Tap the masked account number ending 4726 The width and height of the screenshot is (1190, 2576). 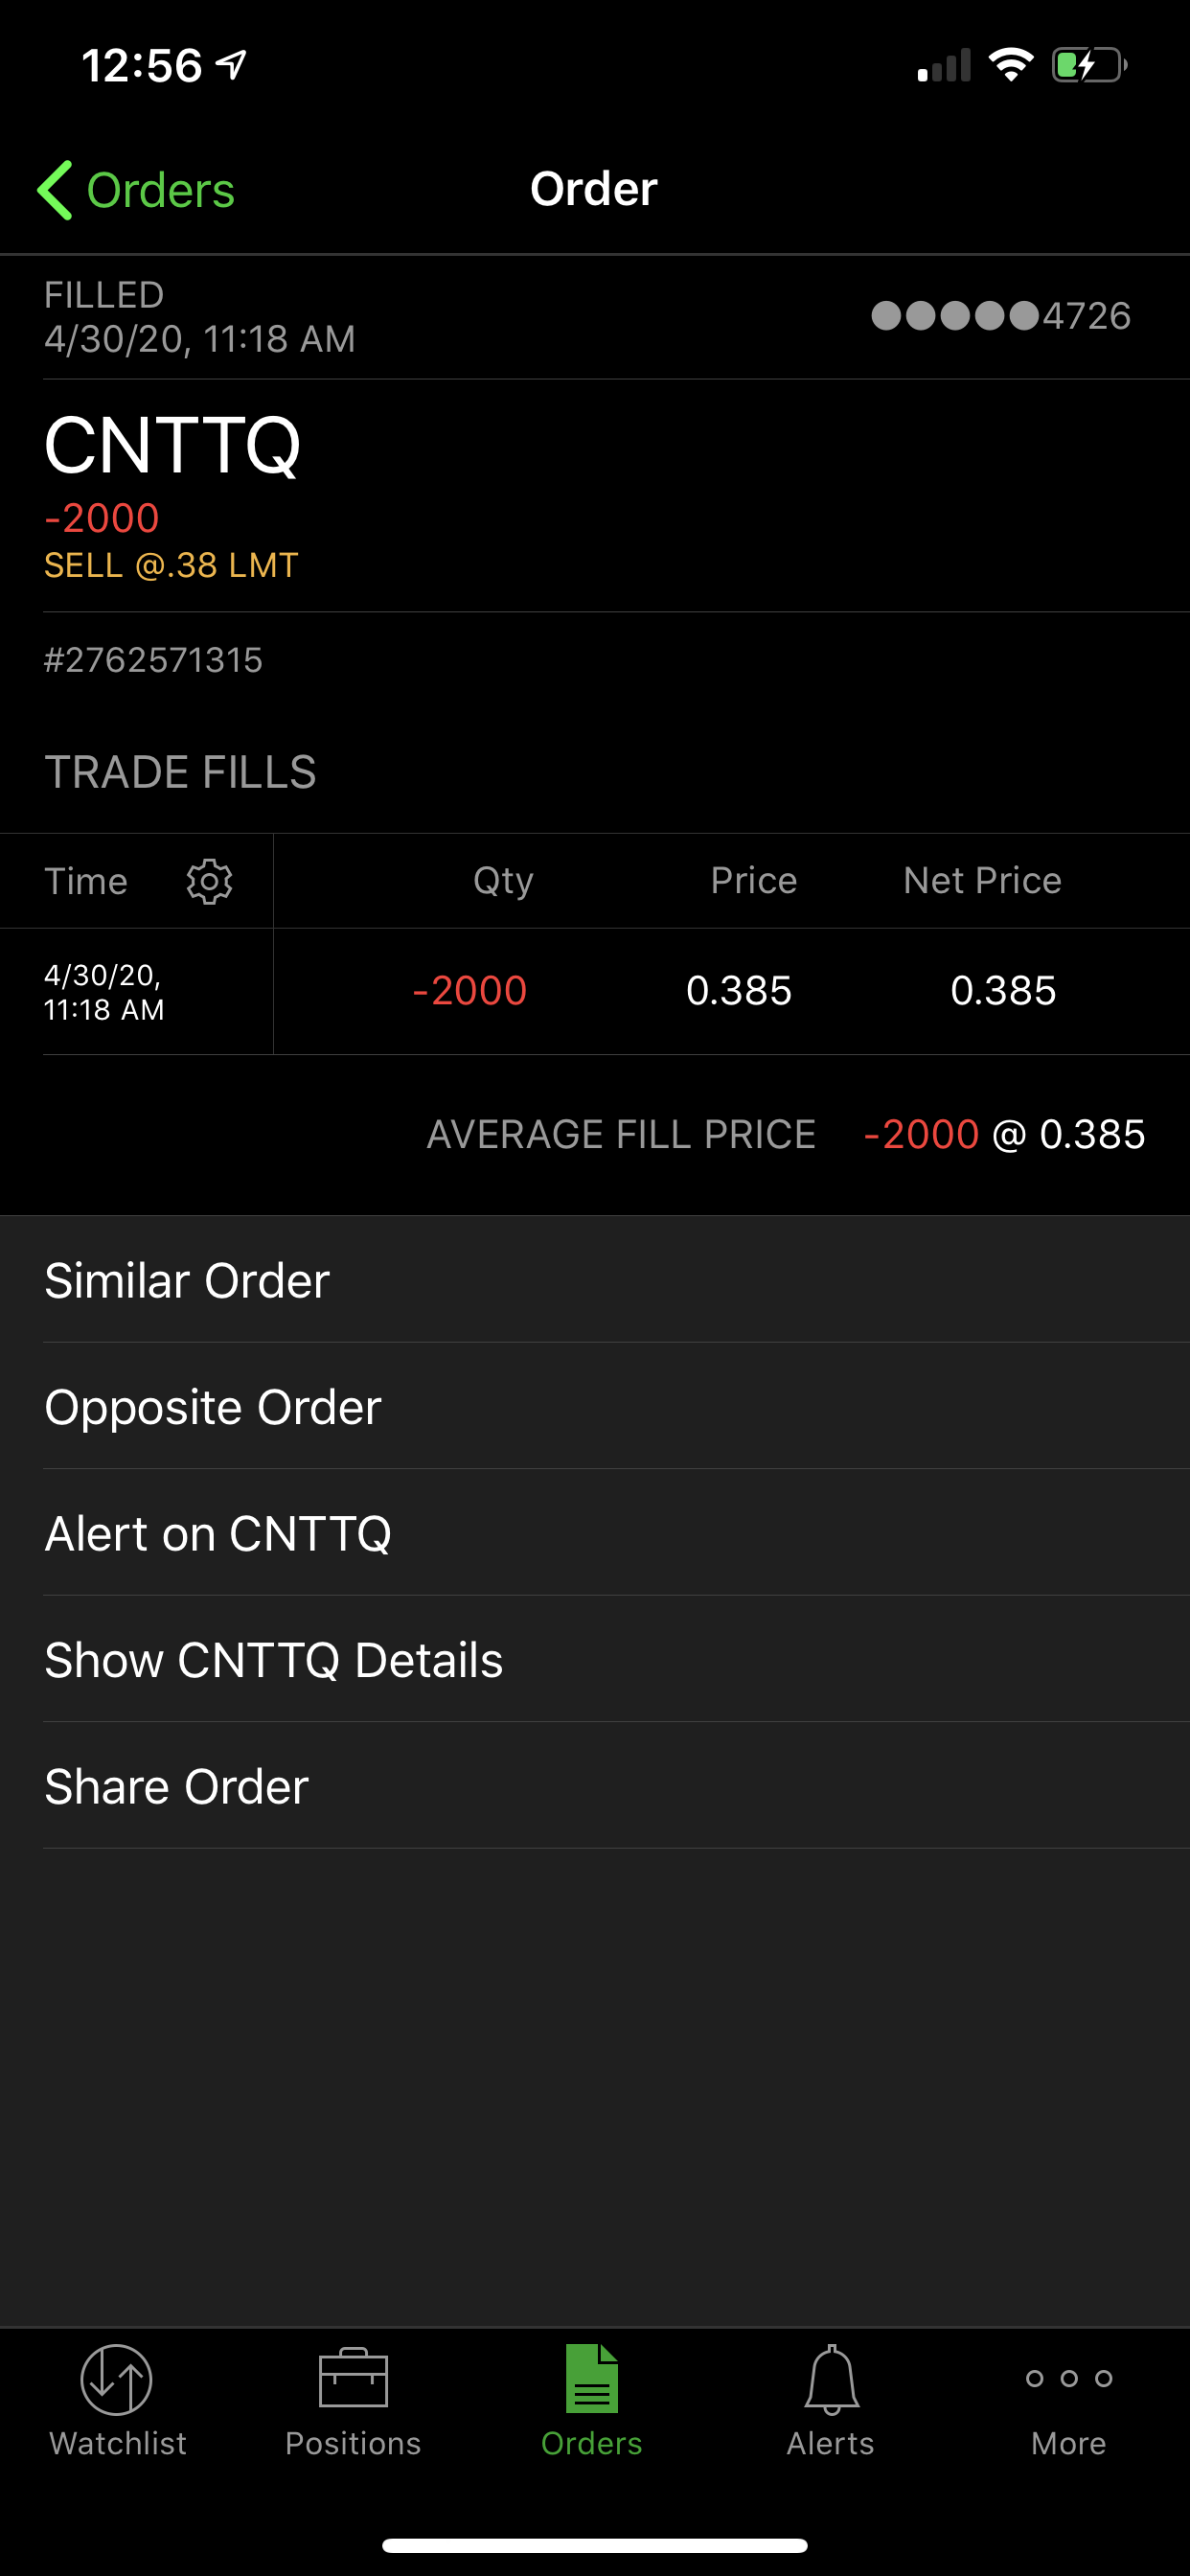pos(1001,316)
